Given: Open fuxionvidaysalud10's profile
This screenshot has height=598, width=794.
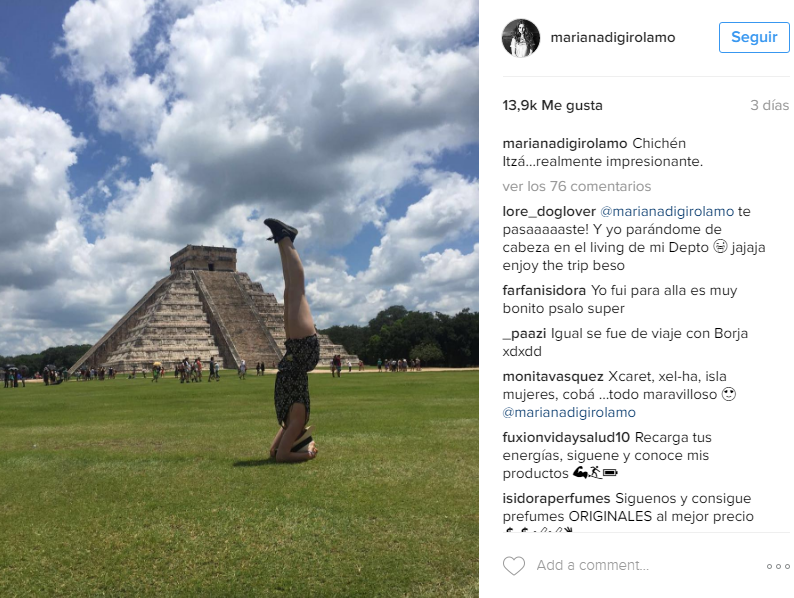Looking at the screenshot, I should [x=566, y=437].
